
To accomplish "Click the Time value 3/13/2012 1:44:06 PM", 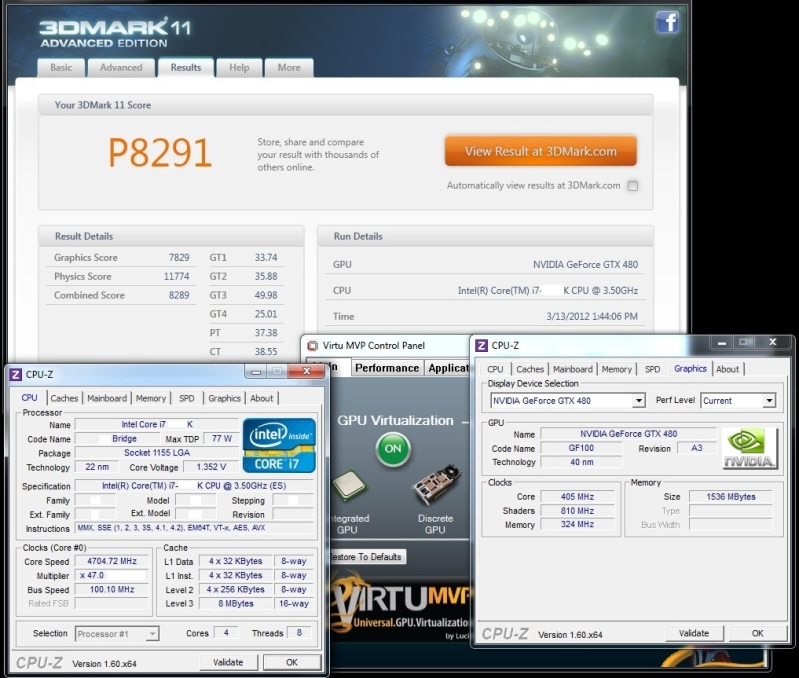I will [592, 316].
